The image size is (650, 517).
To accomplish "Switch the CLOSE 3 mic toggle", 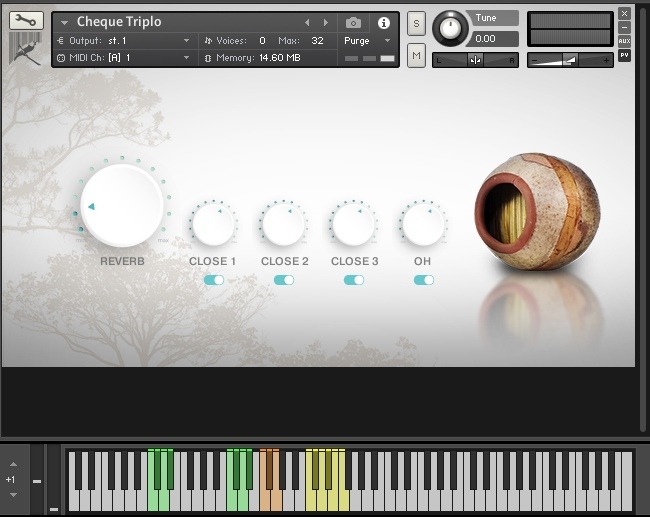I will [x=354, y=280].
